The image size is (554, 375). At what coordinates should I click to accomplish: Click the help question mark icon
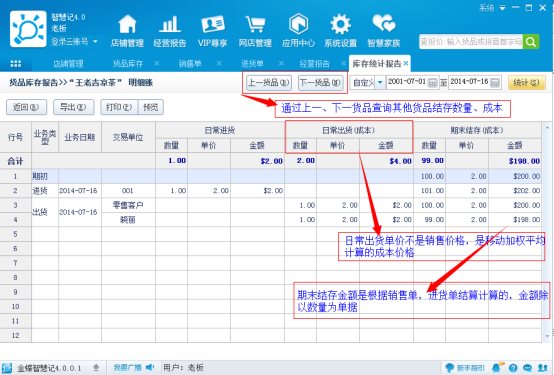pos(513,368)
